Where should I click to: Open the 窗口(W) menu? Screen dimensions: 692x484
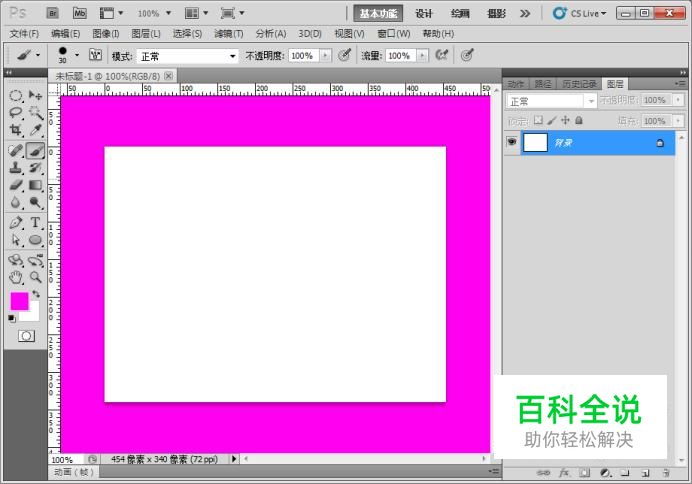point(394,34)
